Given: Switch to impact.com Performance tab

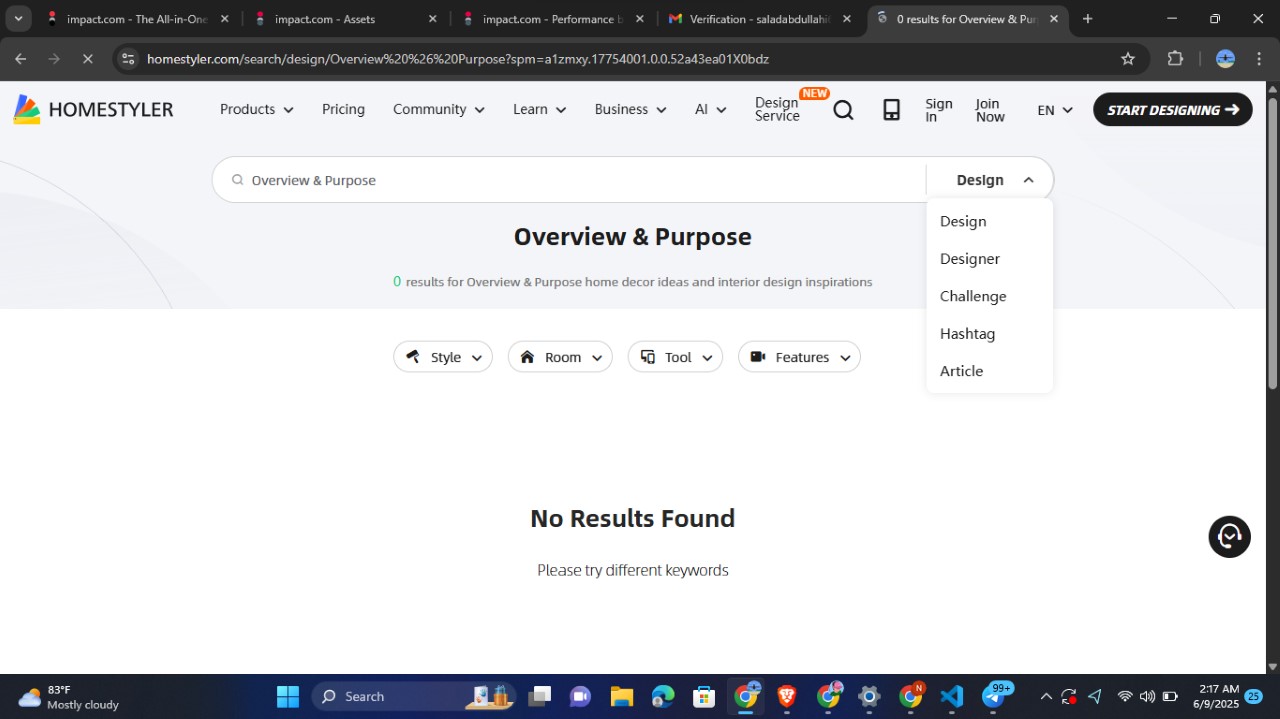Looking at the screenshot, I should click(x=552, y=18).
